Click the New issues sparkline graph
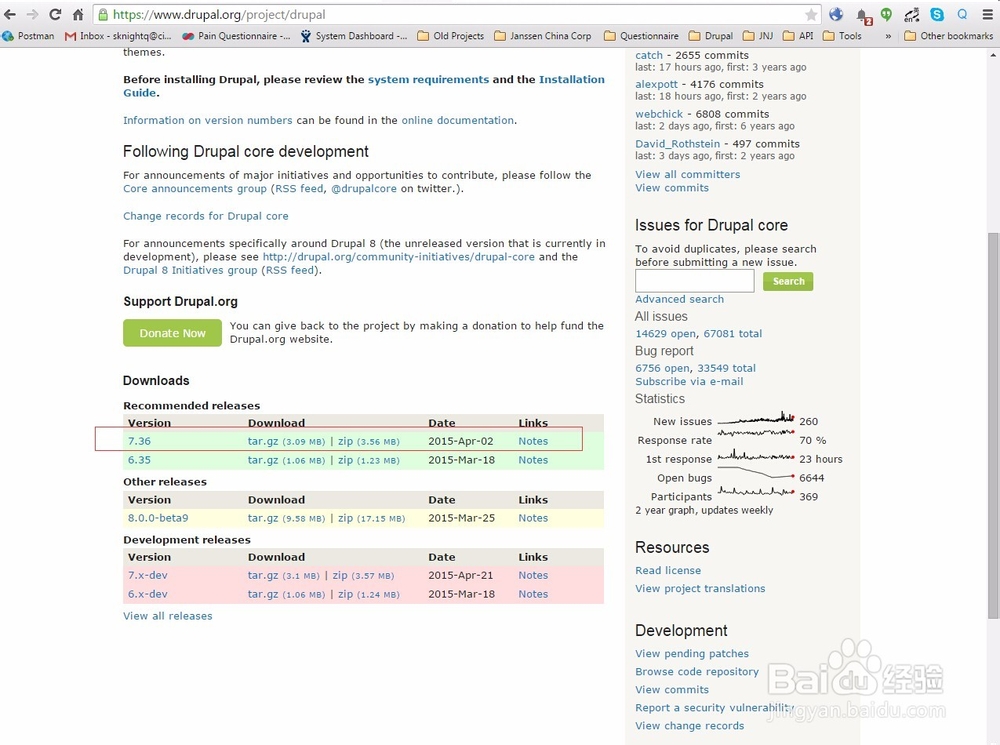Screen dimensions: 1000x745 click(756, 420)
